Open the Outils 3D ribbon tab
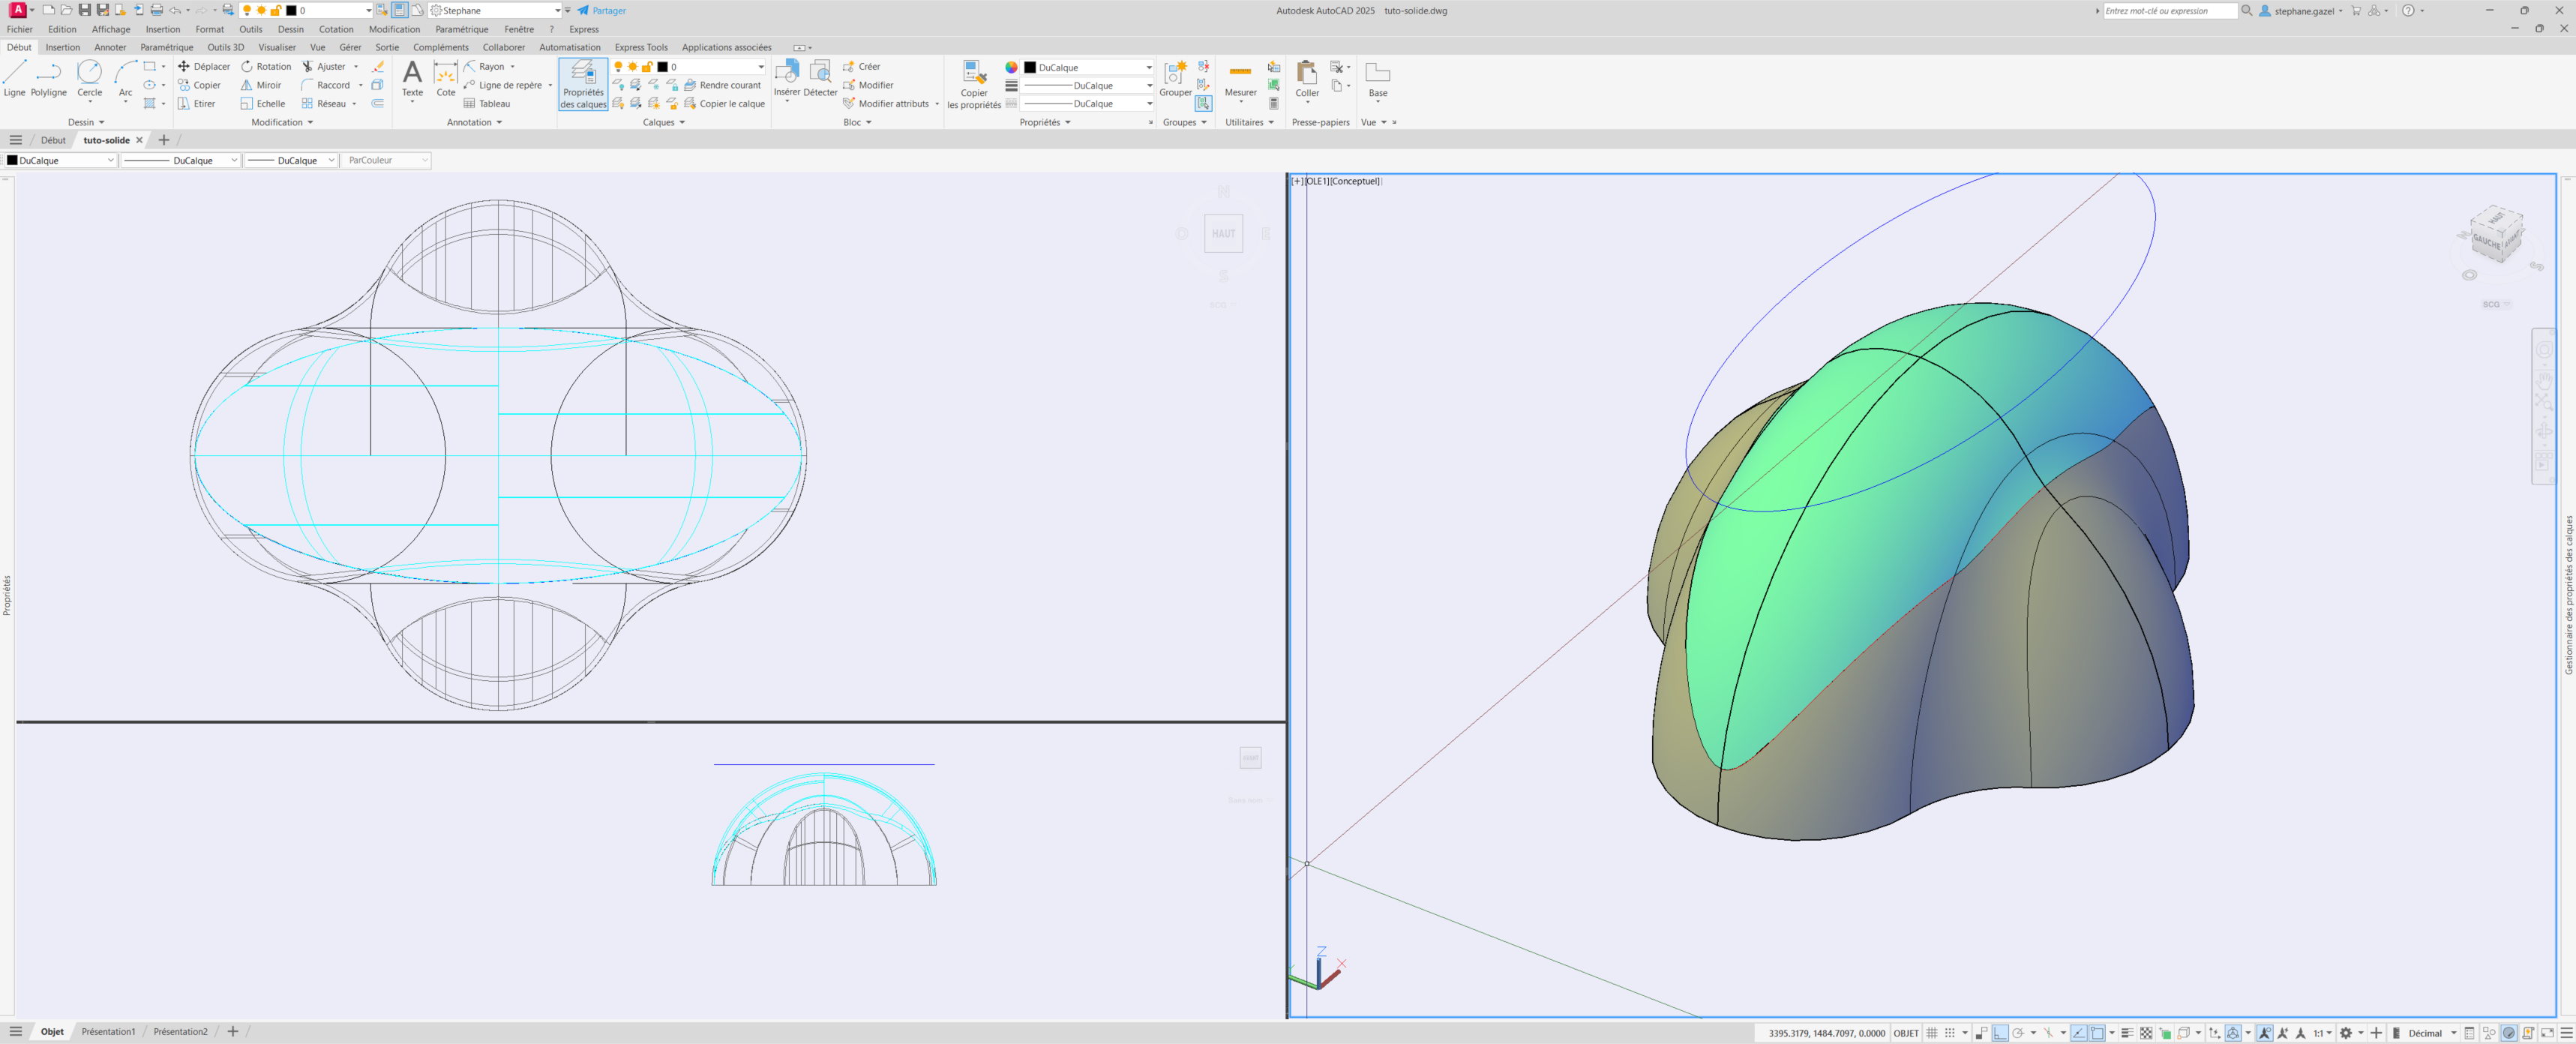The image size is (2576, 1044). tap(225, 47)
